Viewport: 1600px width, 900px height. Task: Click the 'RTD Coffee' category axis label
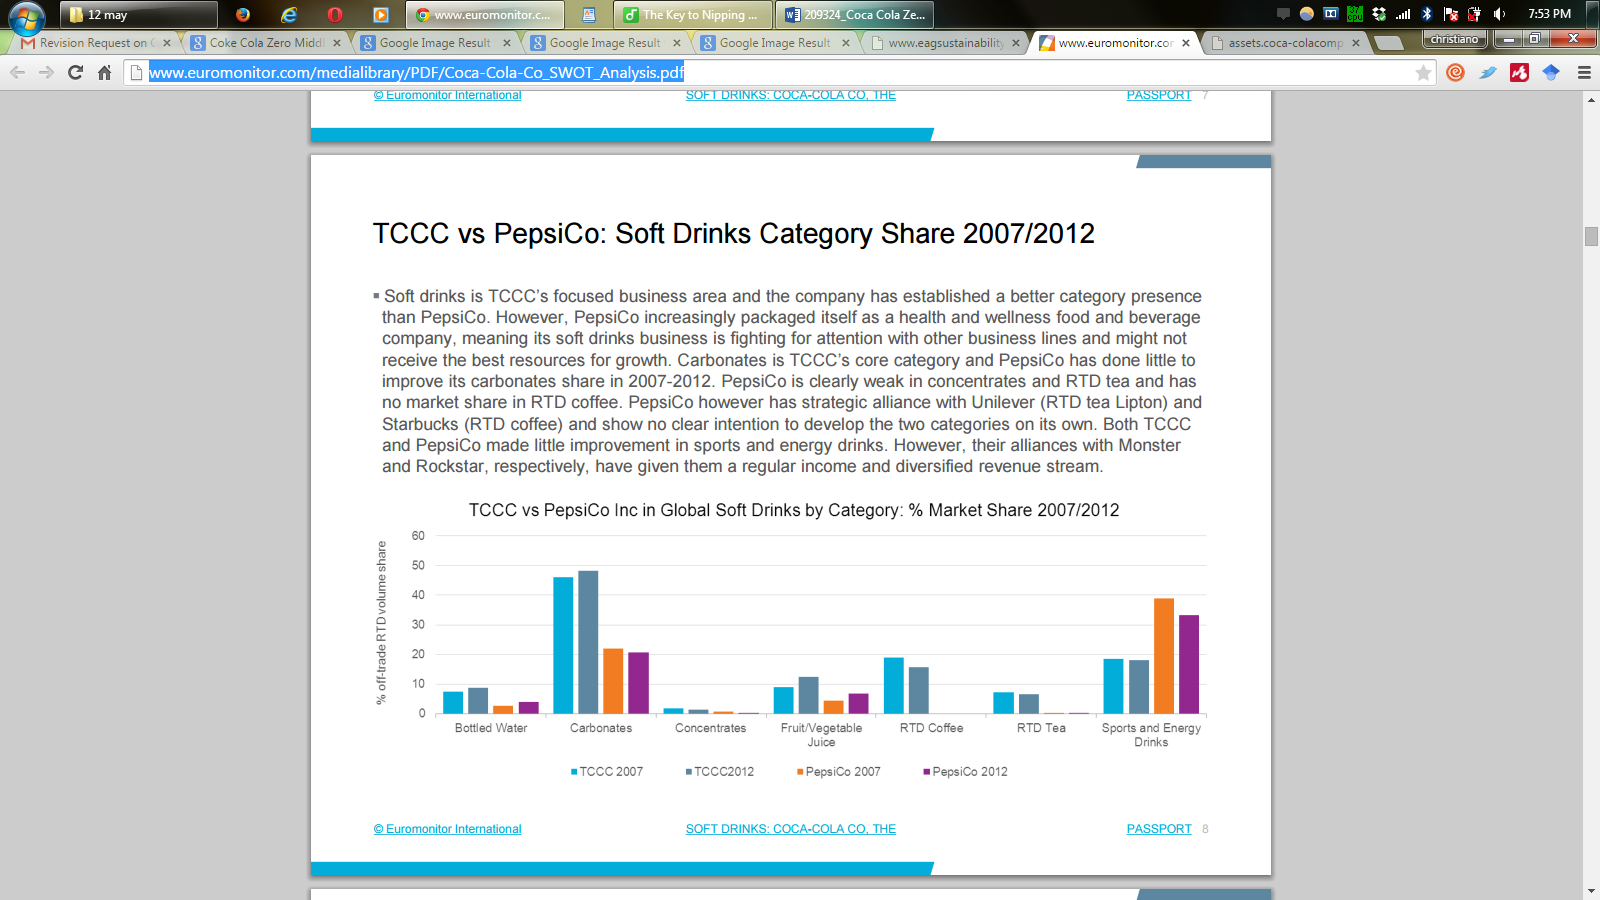pyautogui.click(x=932, y=728)
